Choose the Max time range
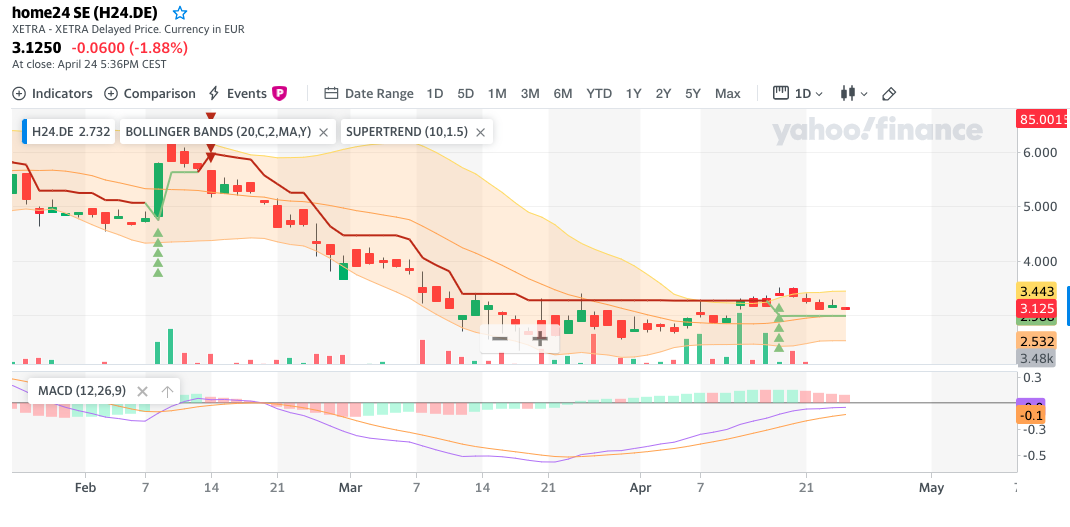1070x527 pixels. (x=728, y=93)
